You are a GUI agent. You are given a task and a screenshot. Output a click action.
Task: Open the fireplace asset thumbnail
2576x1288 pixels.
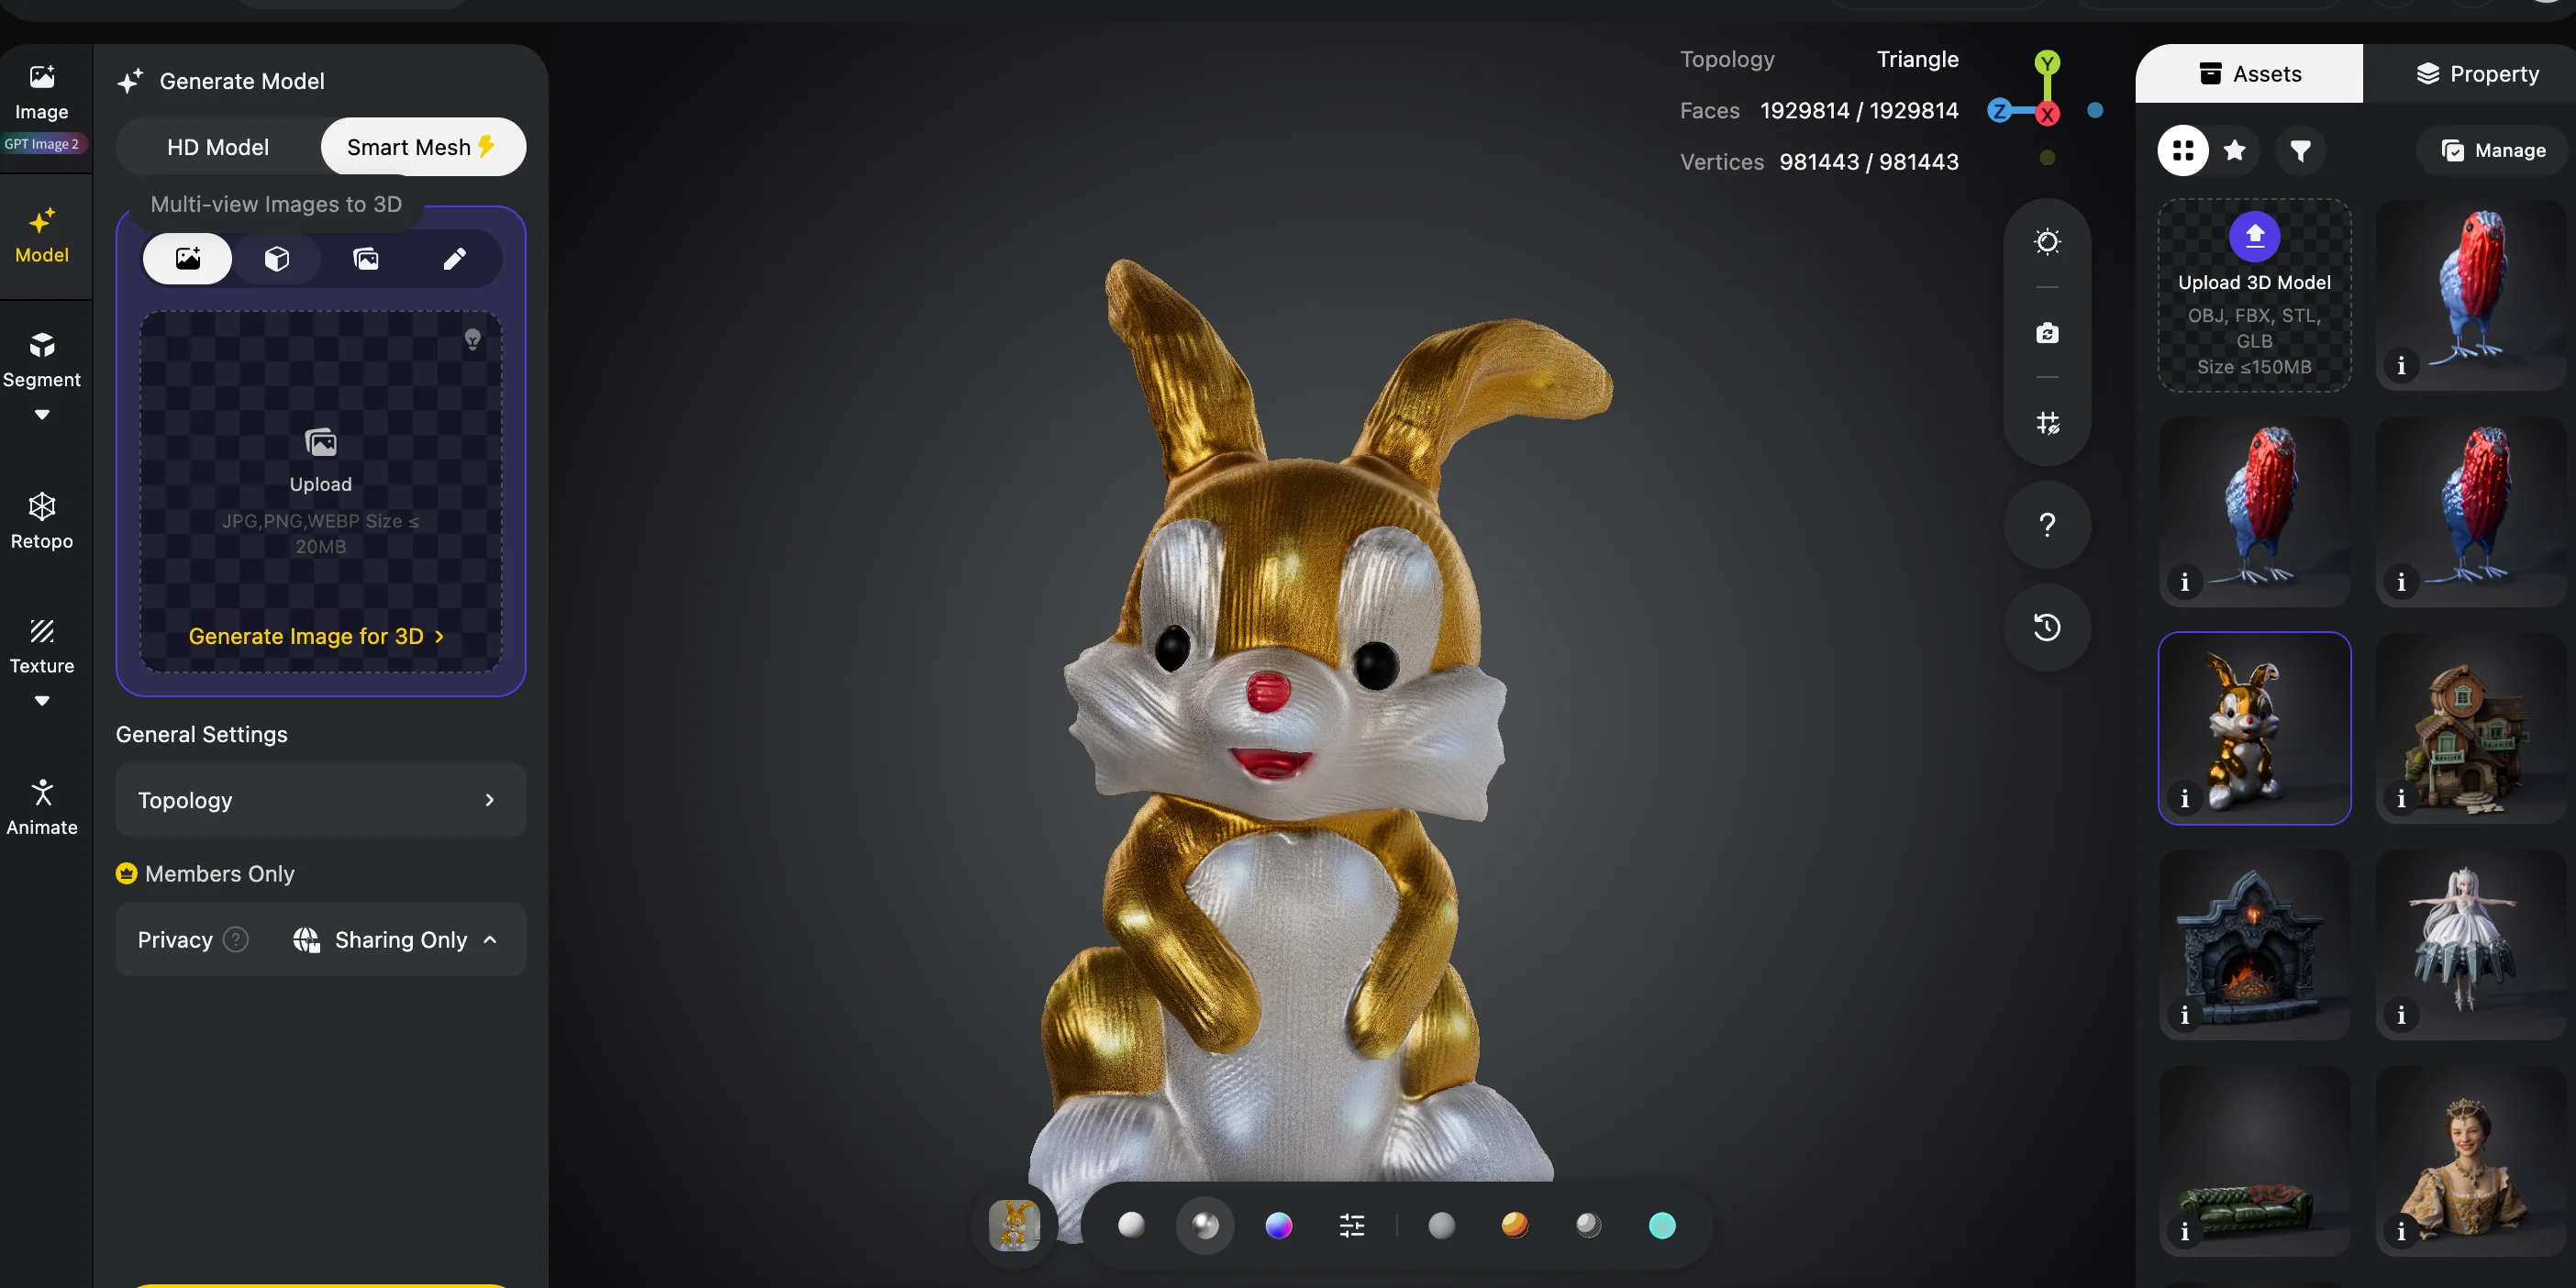[2254, 945]
